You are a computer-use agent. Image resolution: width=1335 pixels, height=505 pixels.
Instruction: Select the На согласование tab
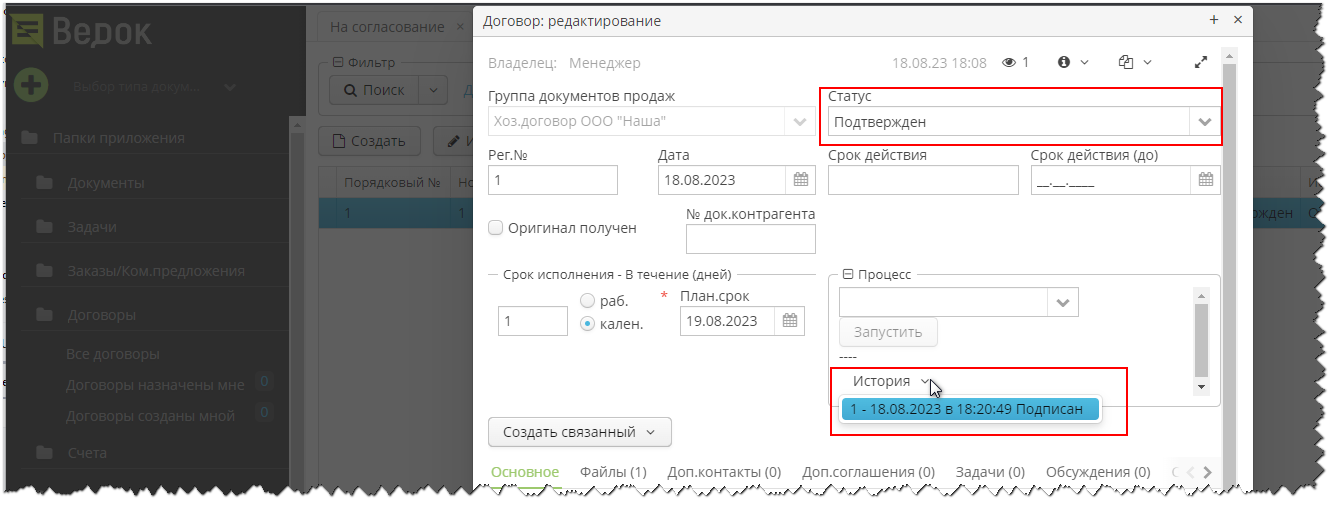click(388, 27)
